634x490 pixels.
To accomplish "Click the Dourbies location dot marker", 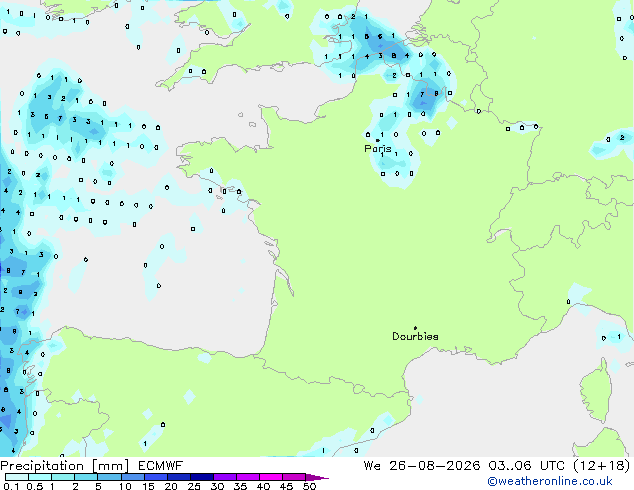I will [415, 328].
